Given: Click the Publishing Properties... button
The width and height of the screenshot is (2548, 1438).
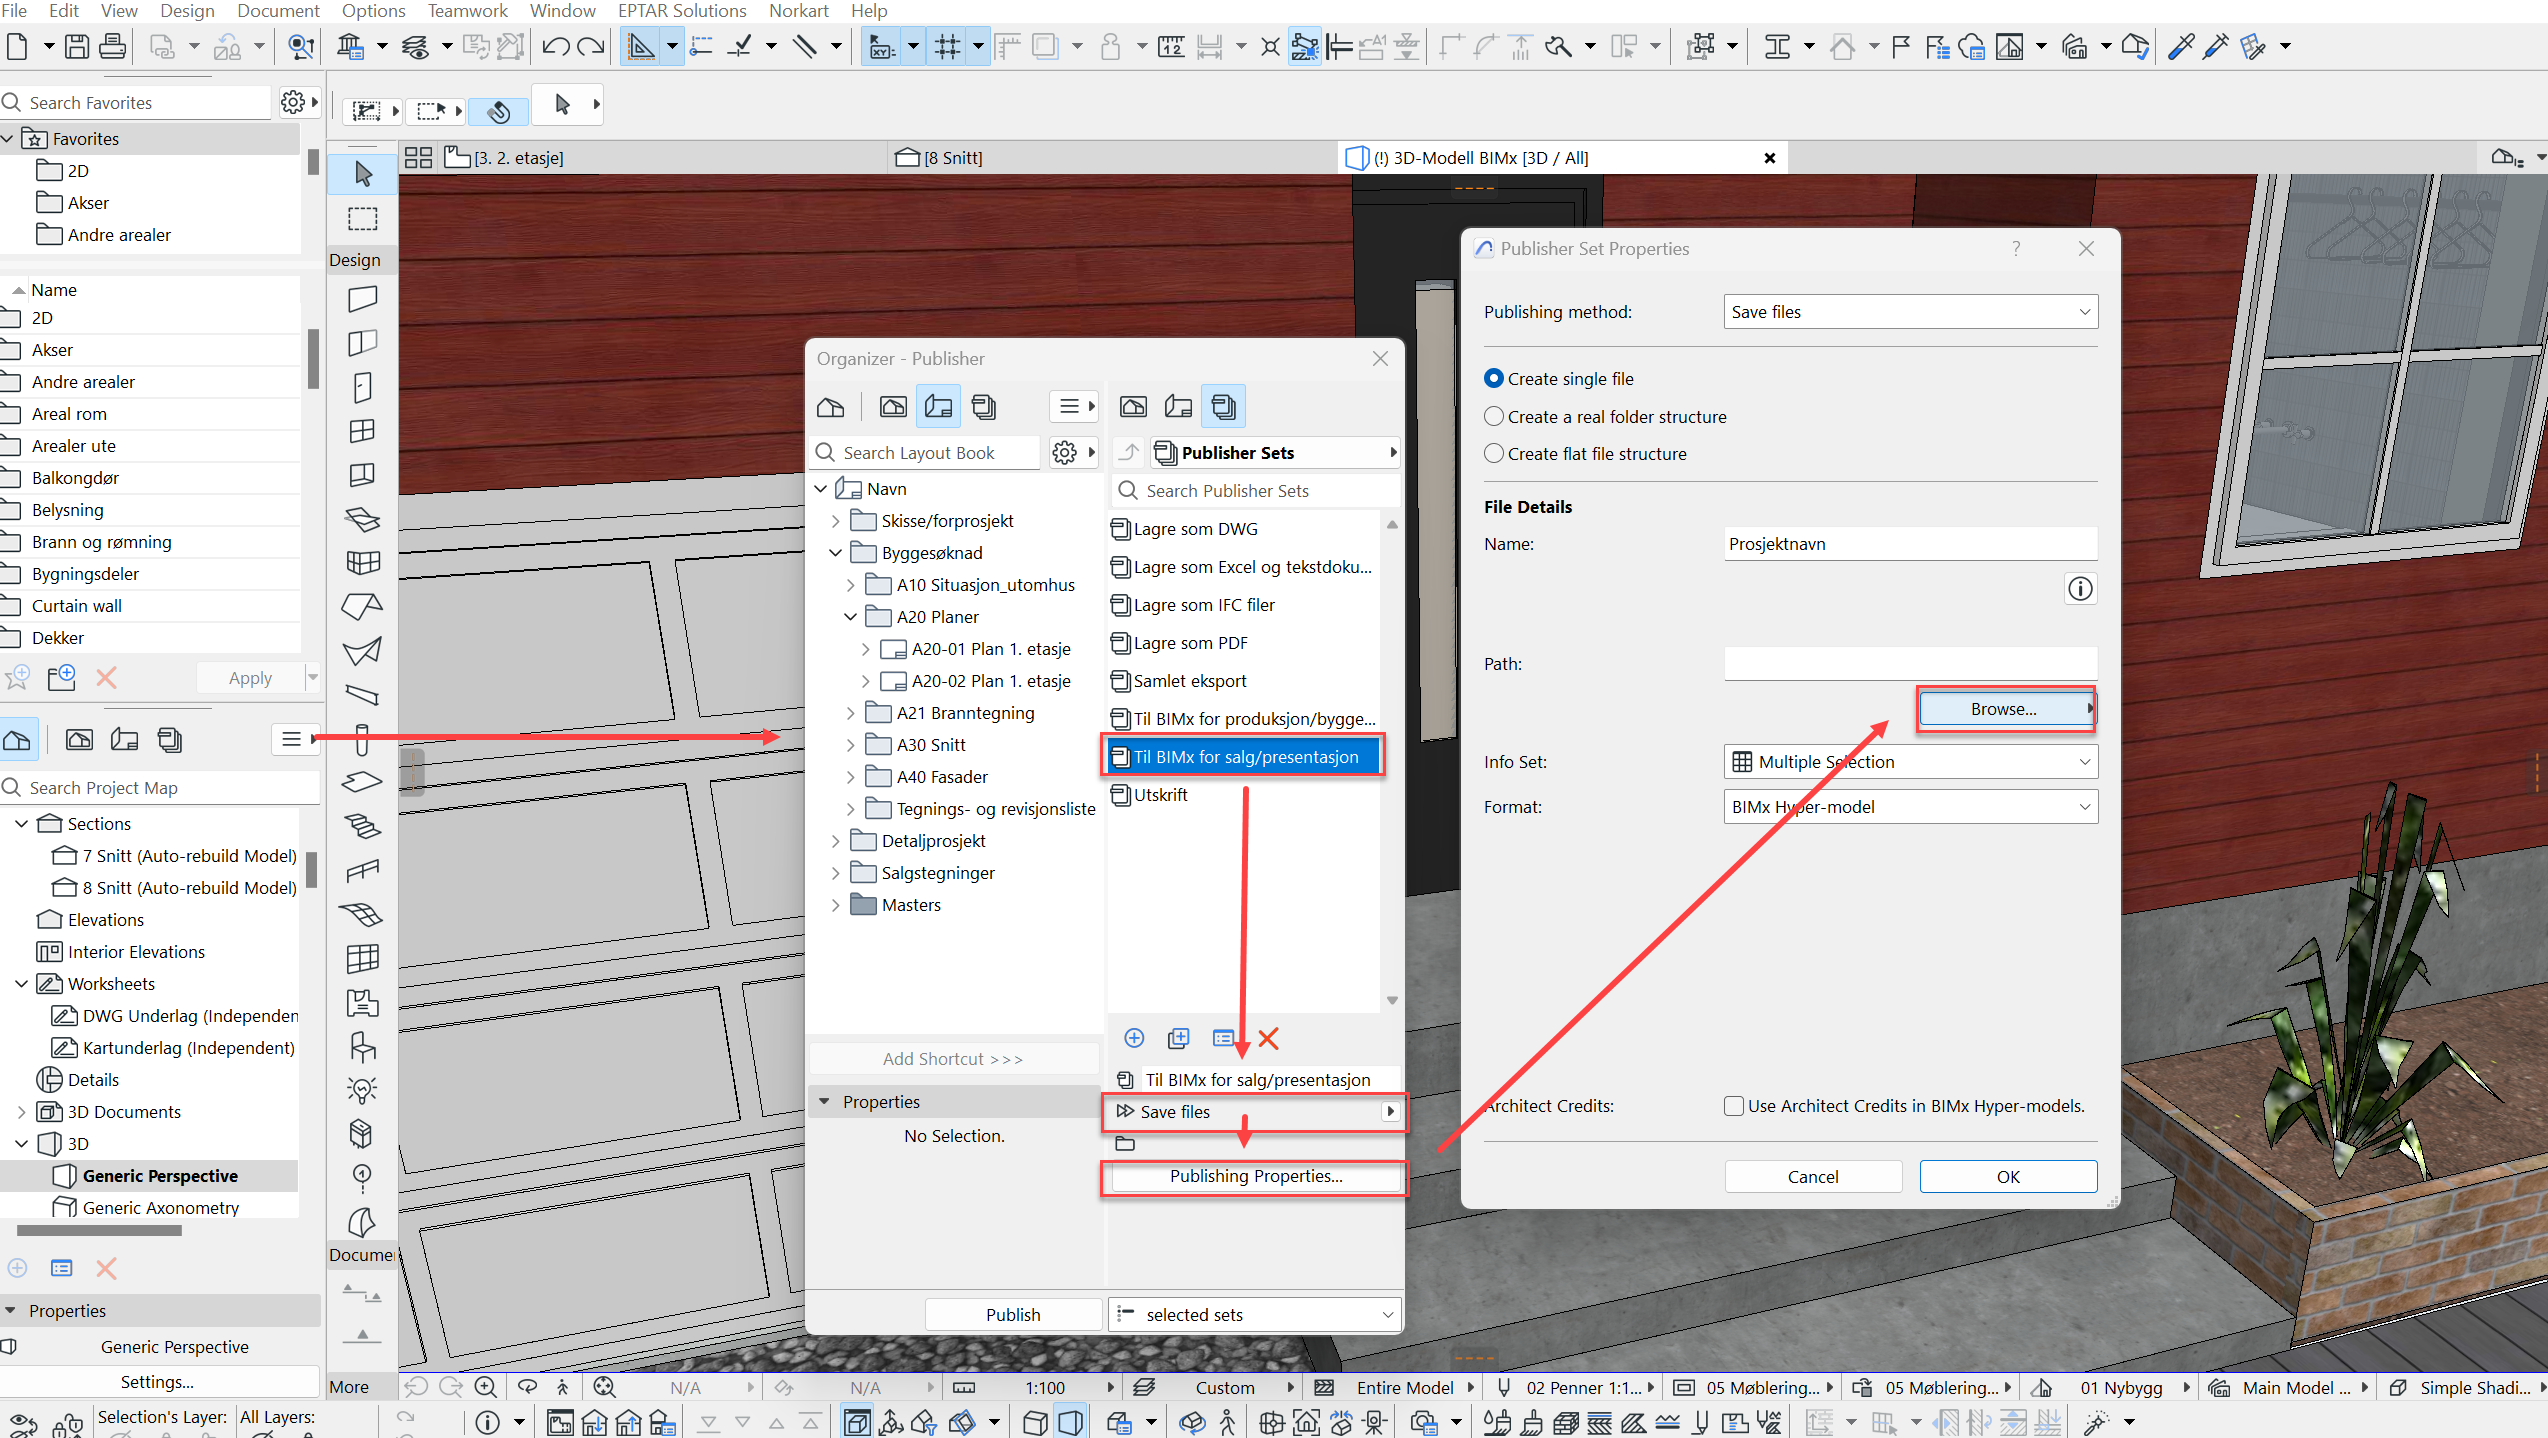Looking at the screenshot, I should (x=1255, y=1176).
